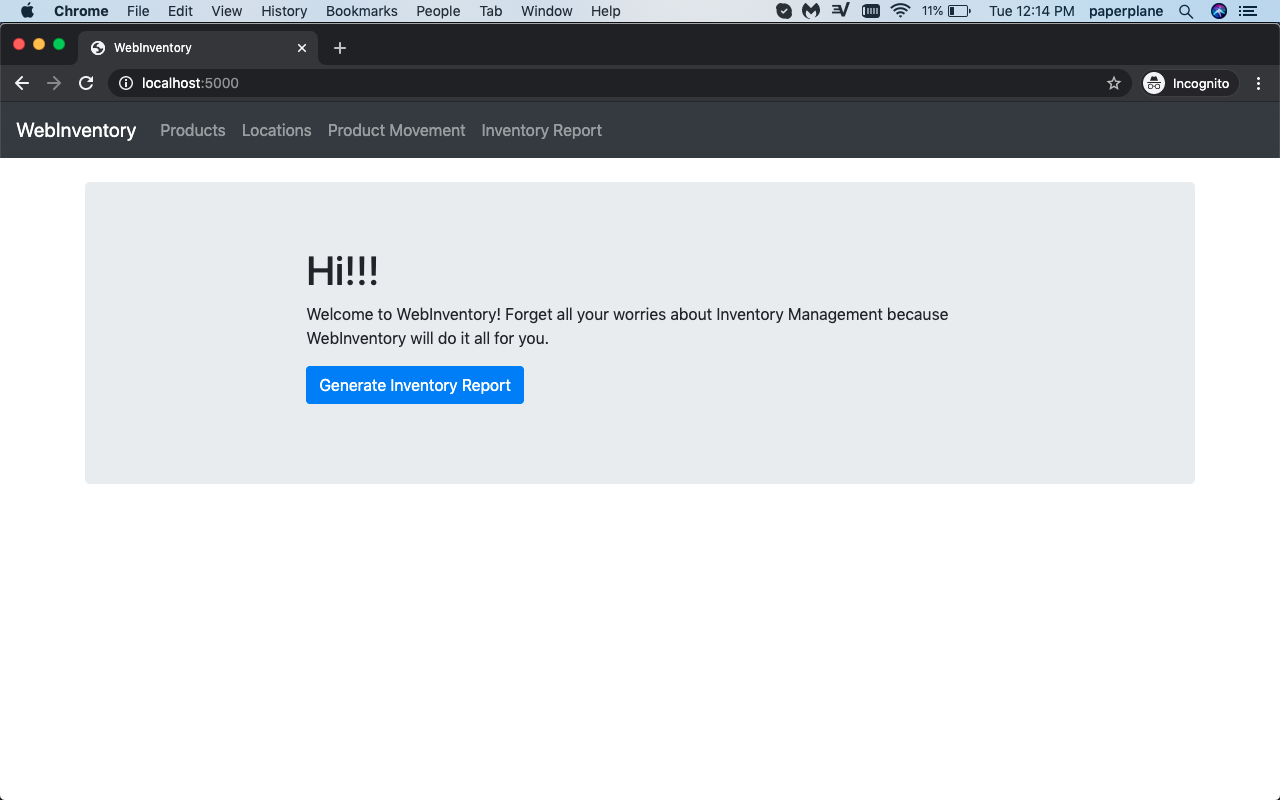
Task: Click the Malwarebytes menu bar icon
Action: click(811, 11)
